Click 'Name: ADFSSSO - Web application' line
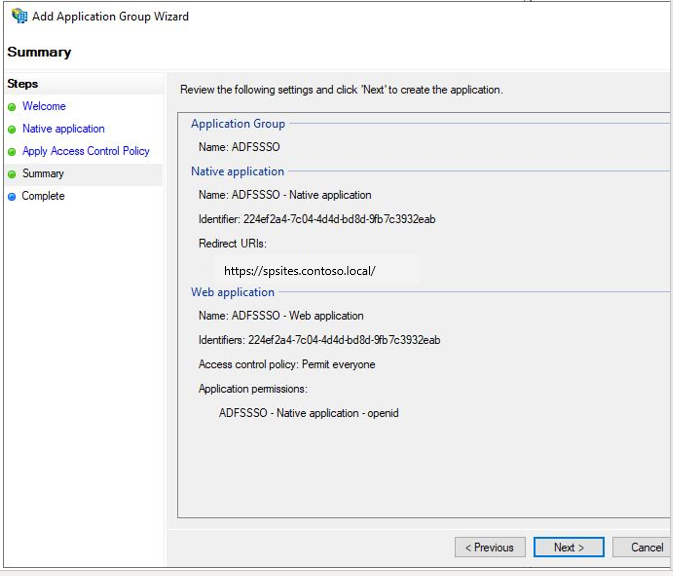Image resolution: width=673 pixels, height=576 pixels. tap(281, 316)
